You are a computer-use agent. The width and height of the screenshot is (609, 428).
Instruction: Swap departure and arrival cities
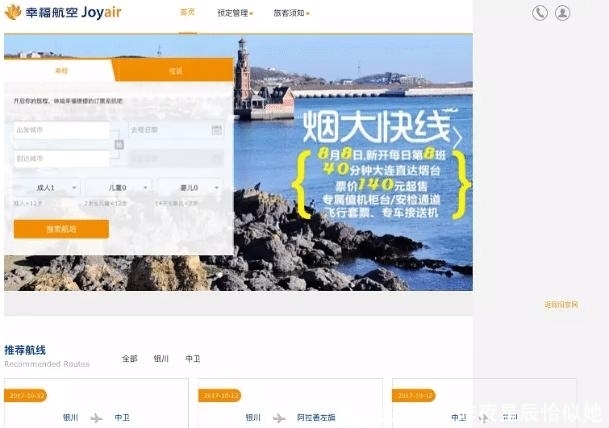[x=119, y=144]
